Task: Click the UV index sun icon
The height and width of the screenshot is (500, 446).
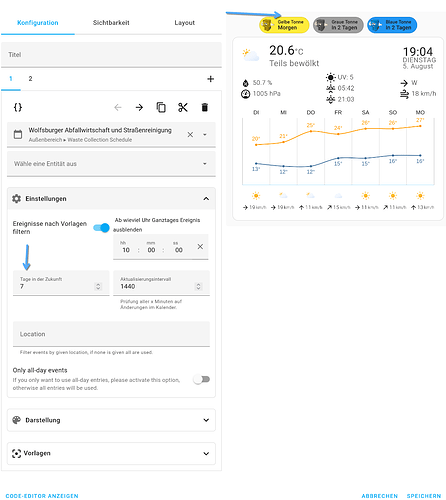Action: (330, 77)
